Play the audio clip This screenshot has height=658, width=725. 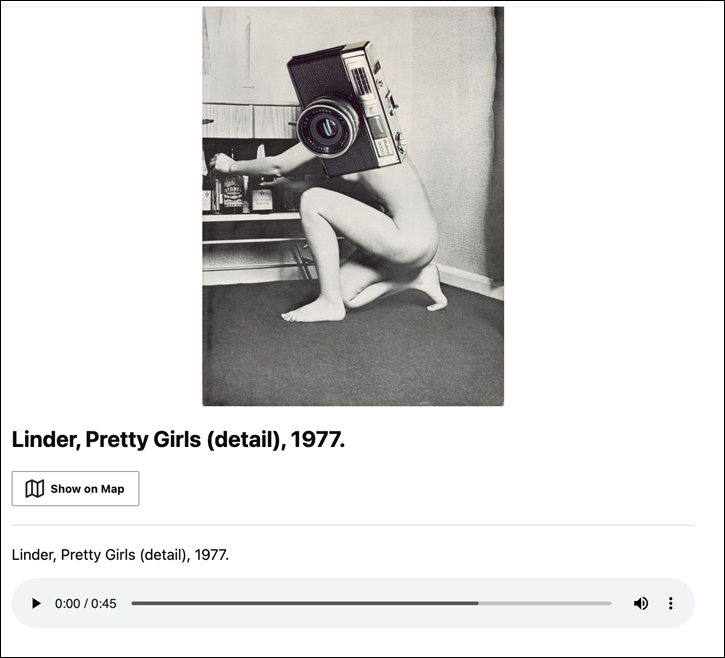click(36, 603)
